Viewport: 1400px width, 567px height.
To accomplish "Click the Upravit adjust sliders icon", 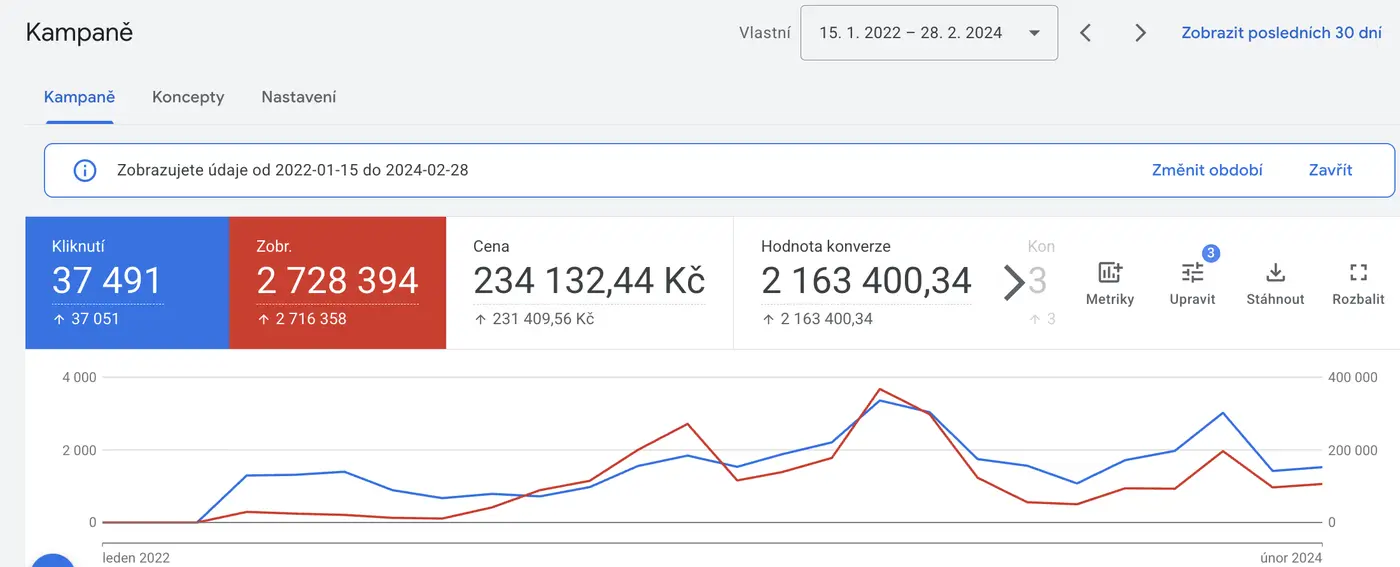I will (1192, 272).
